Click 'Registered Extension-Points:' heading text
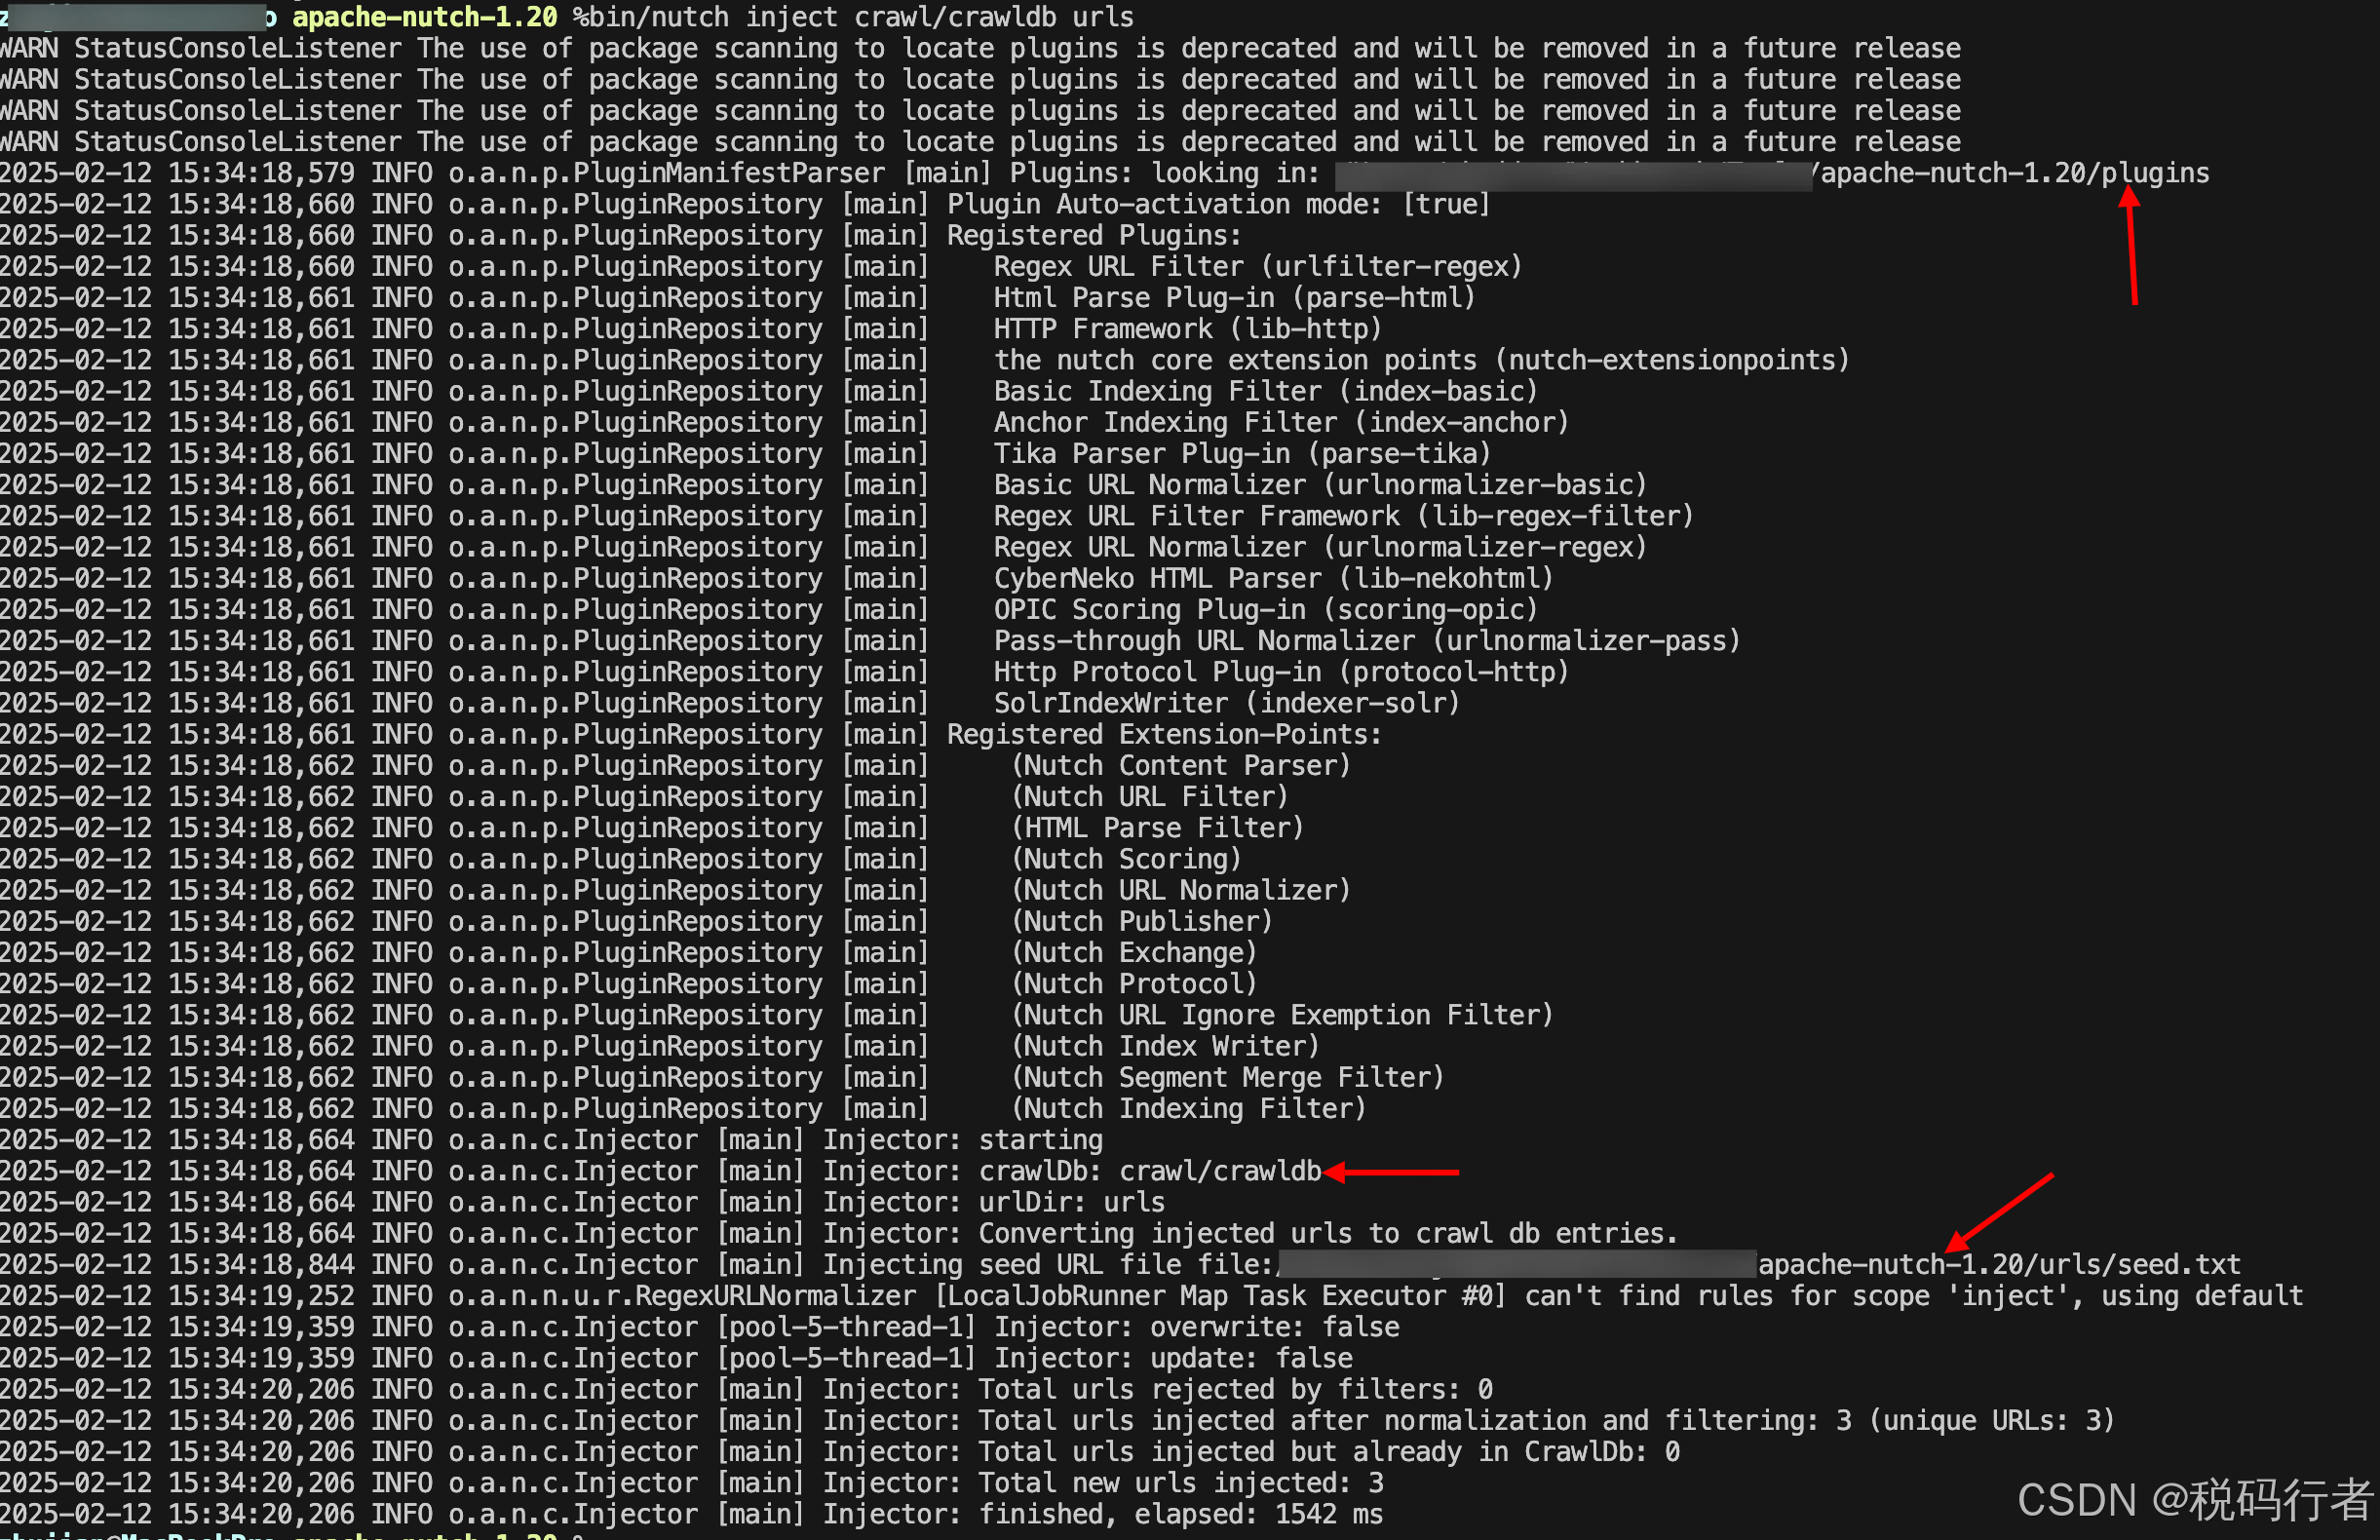This screenshot has width=2380, height=1540. click(1164, 735)
